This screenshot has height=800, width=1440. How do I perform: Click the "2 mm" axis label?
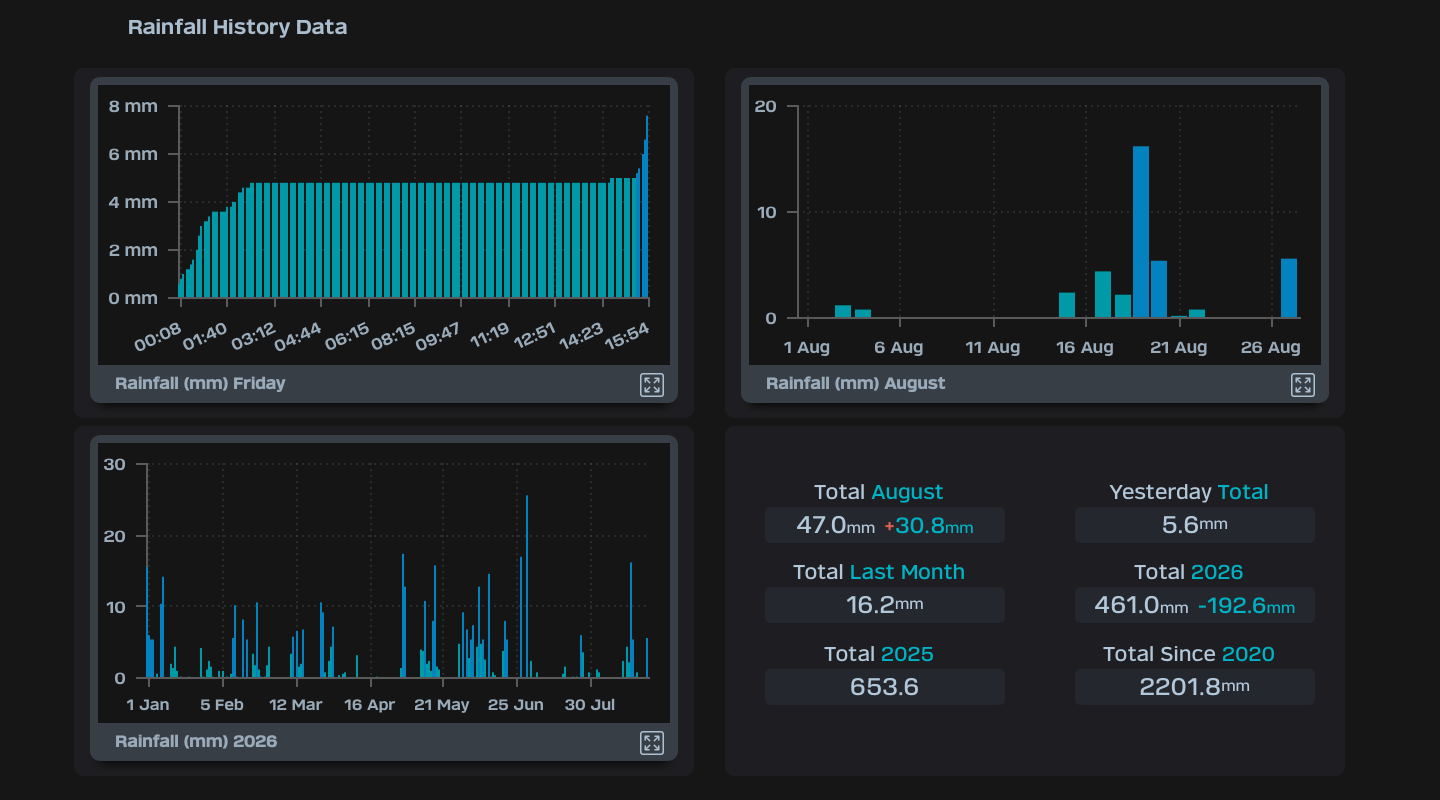click(134, 250)
